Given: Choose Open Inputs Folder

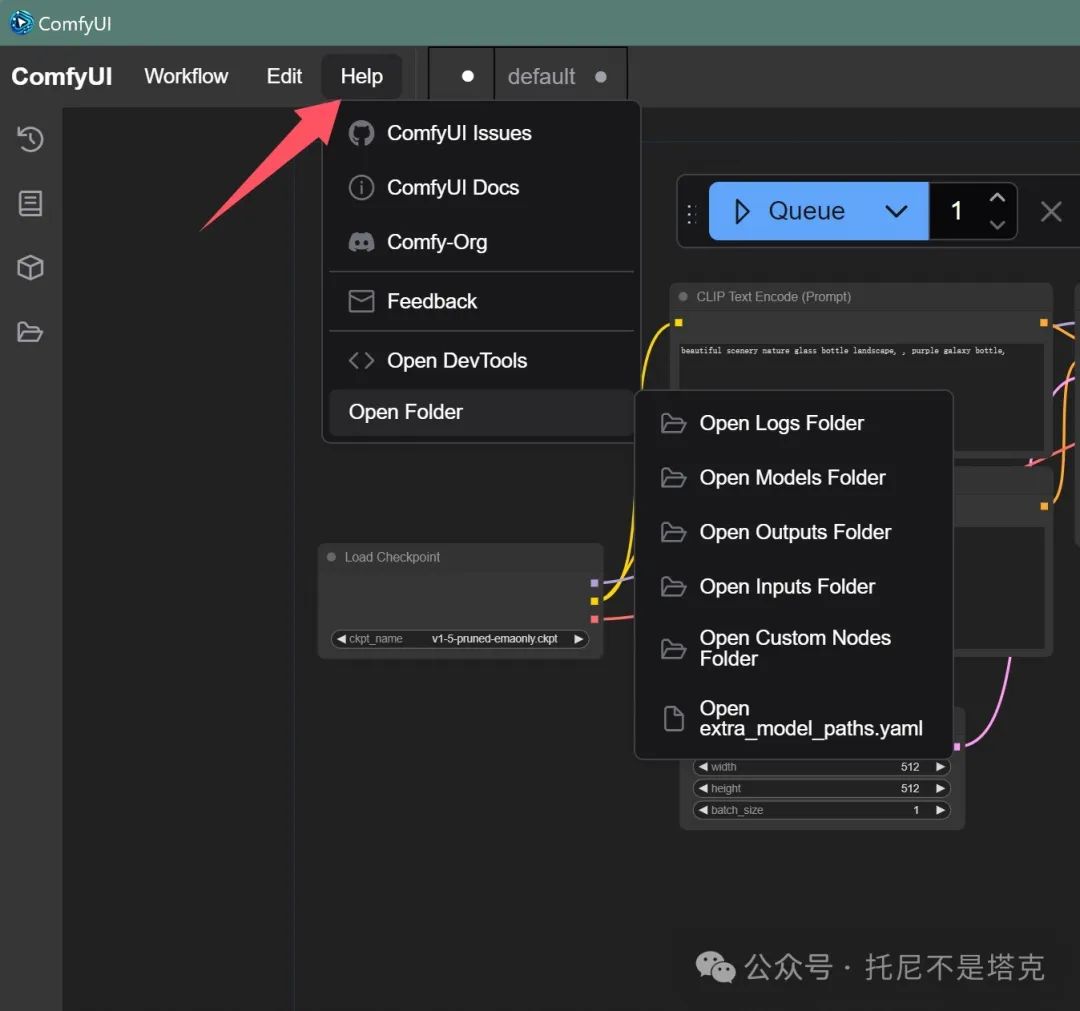Looking at the screenshot, I should pos(793,586).
